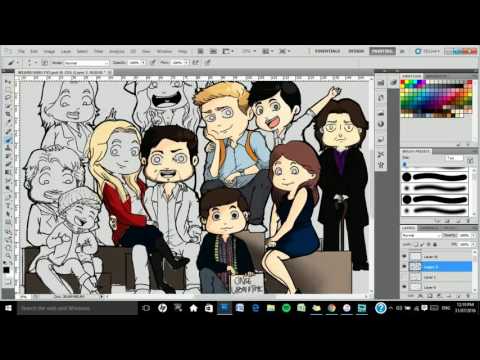The width and height of the screenshot is (480, 360).
Task: Open the layer blend mode Normal dropdown
Action: pos(421,236)
